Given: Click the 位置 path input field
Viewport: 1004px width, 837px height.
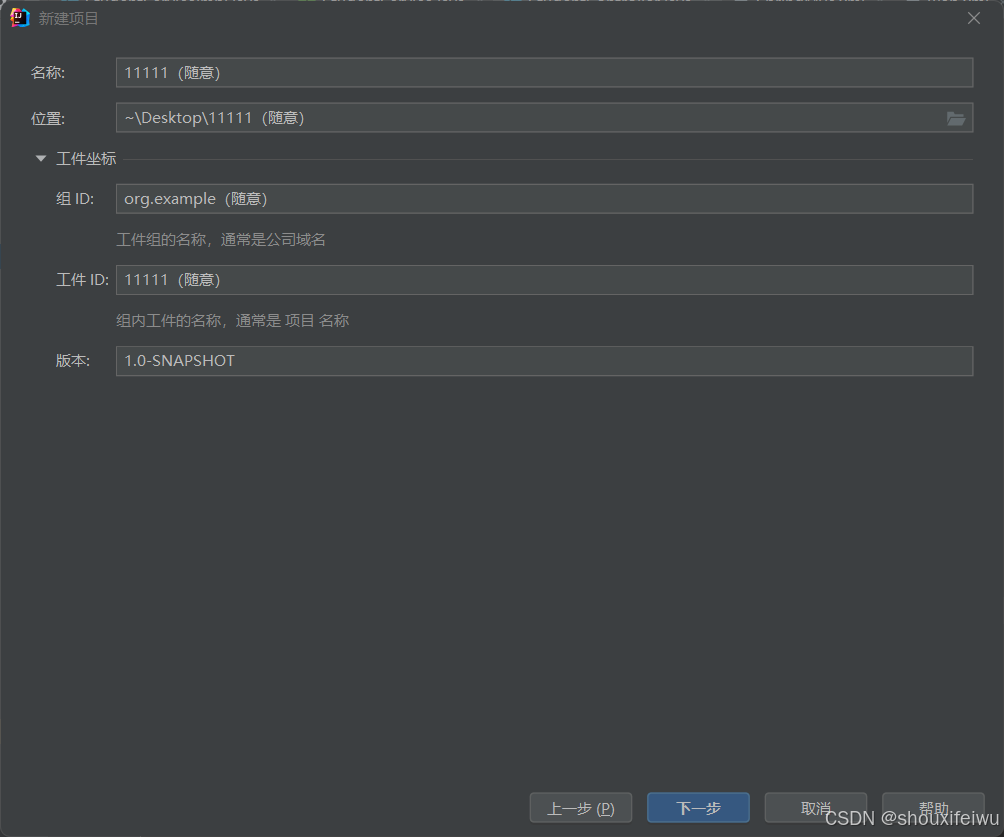Looking at the screenshot, I should point(544,118).
